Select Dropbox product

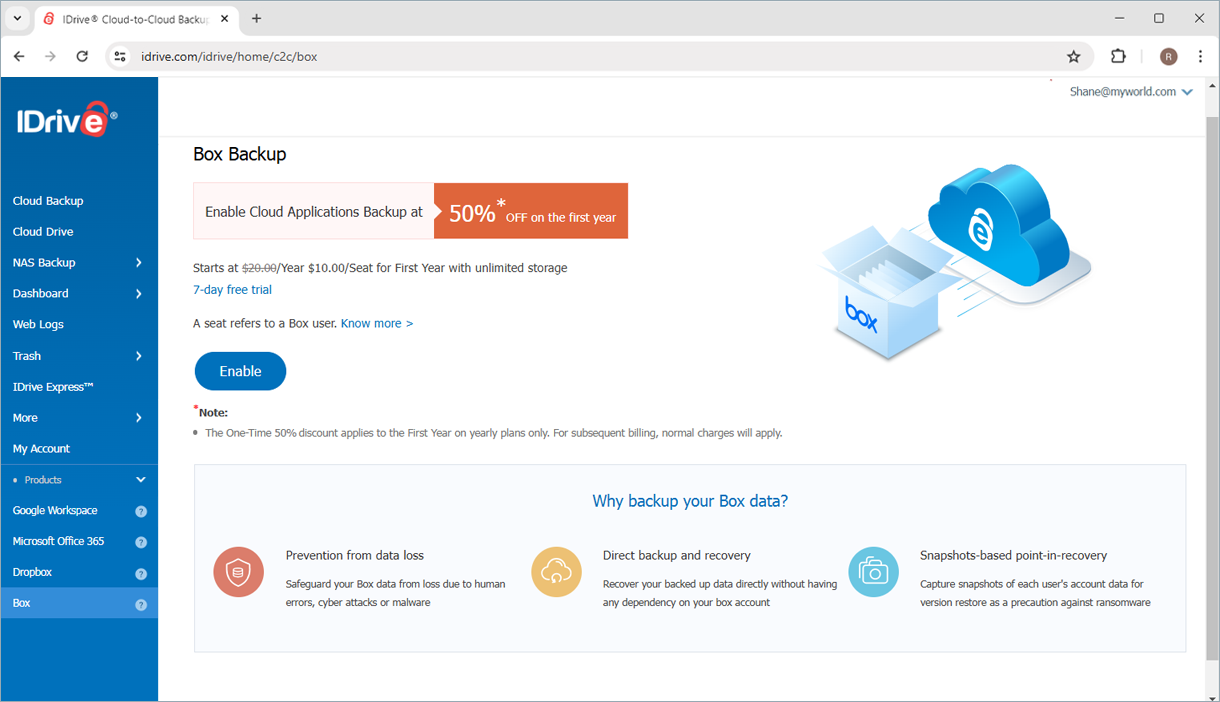point(32,573)
